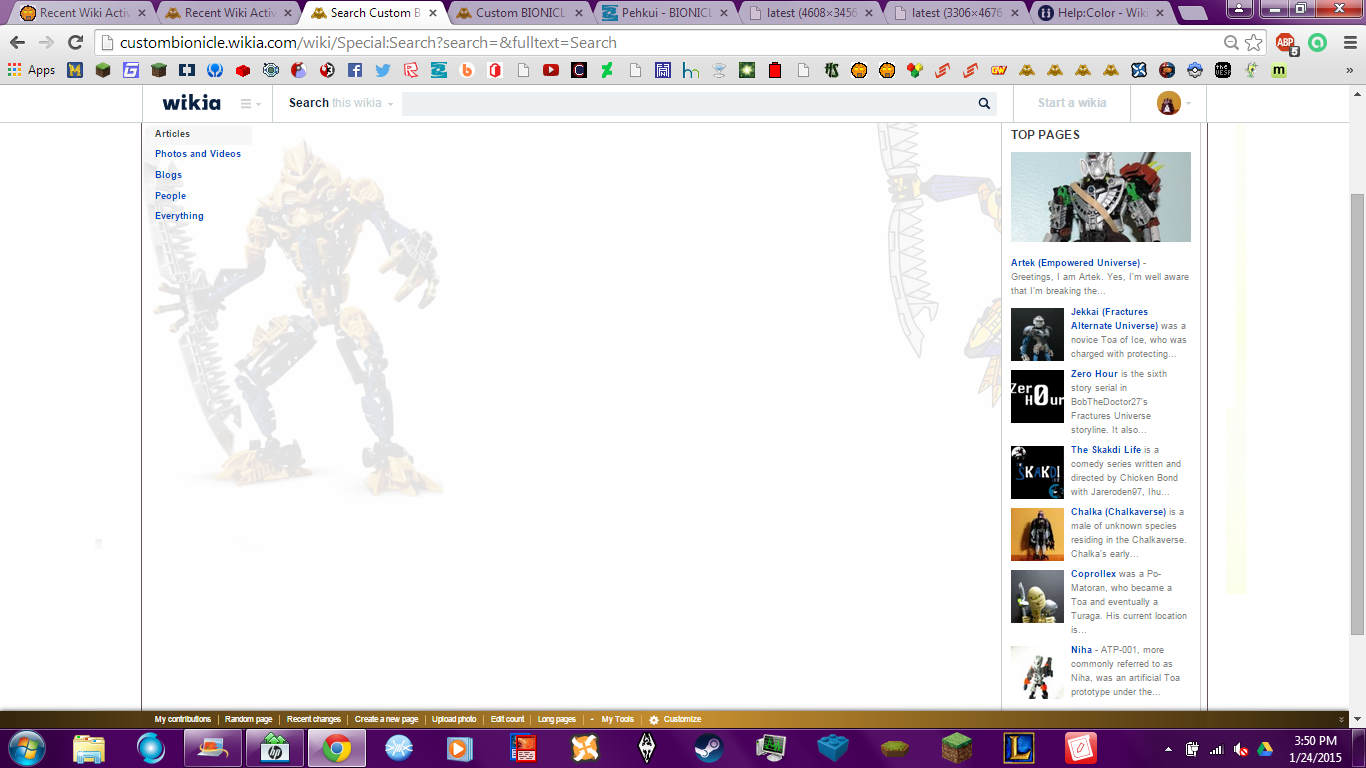
Task: Click the page vertical scrollbar
Action: click(1357, 413)
